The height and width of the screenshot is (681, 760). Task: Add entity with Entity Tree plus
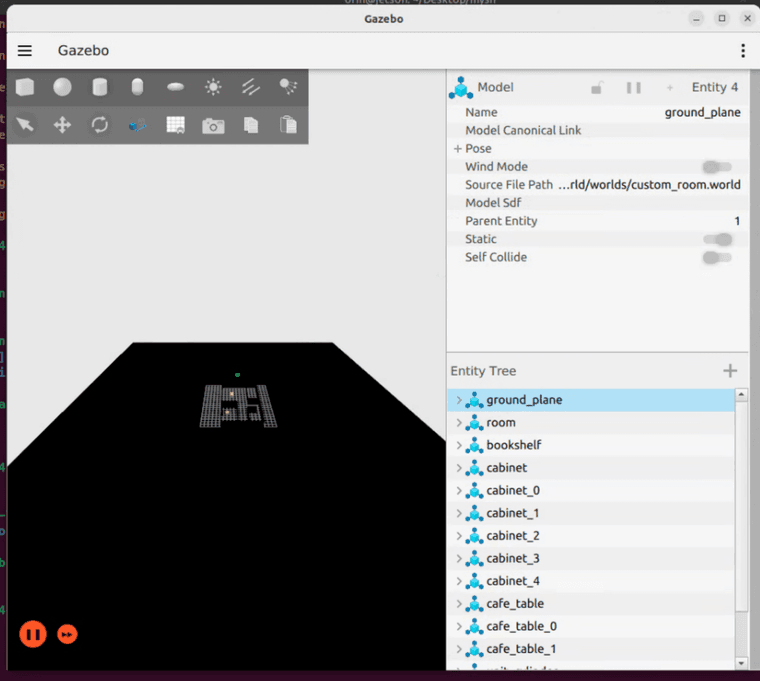(730, 371)
